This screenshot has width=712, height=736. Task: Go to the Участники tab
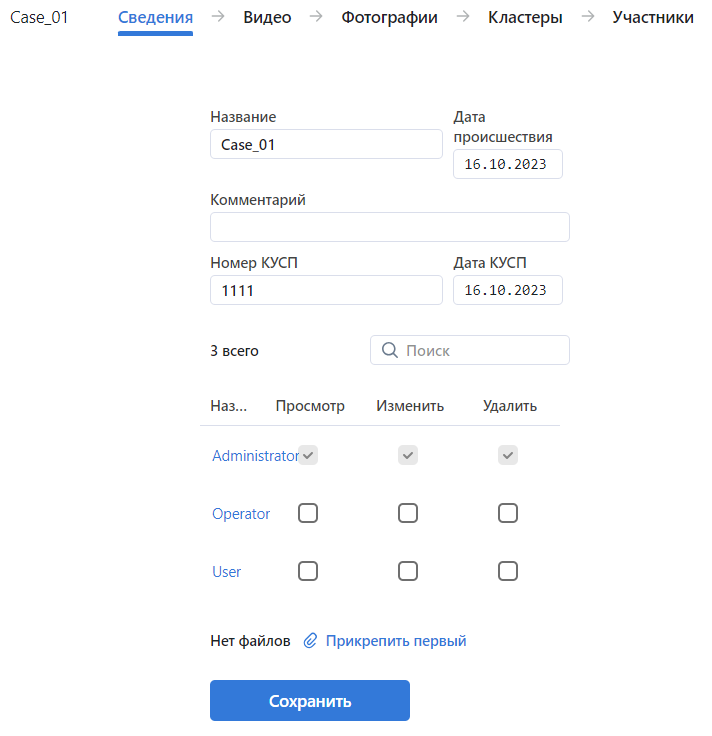[x=653, y=17]
